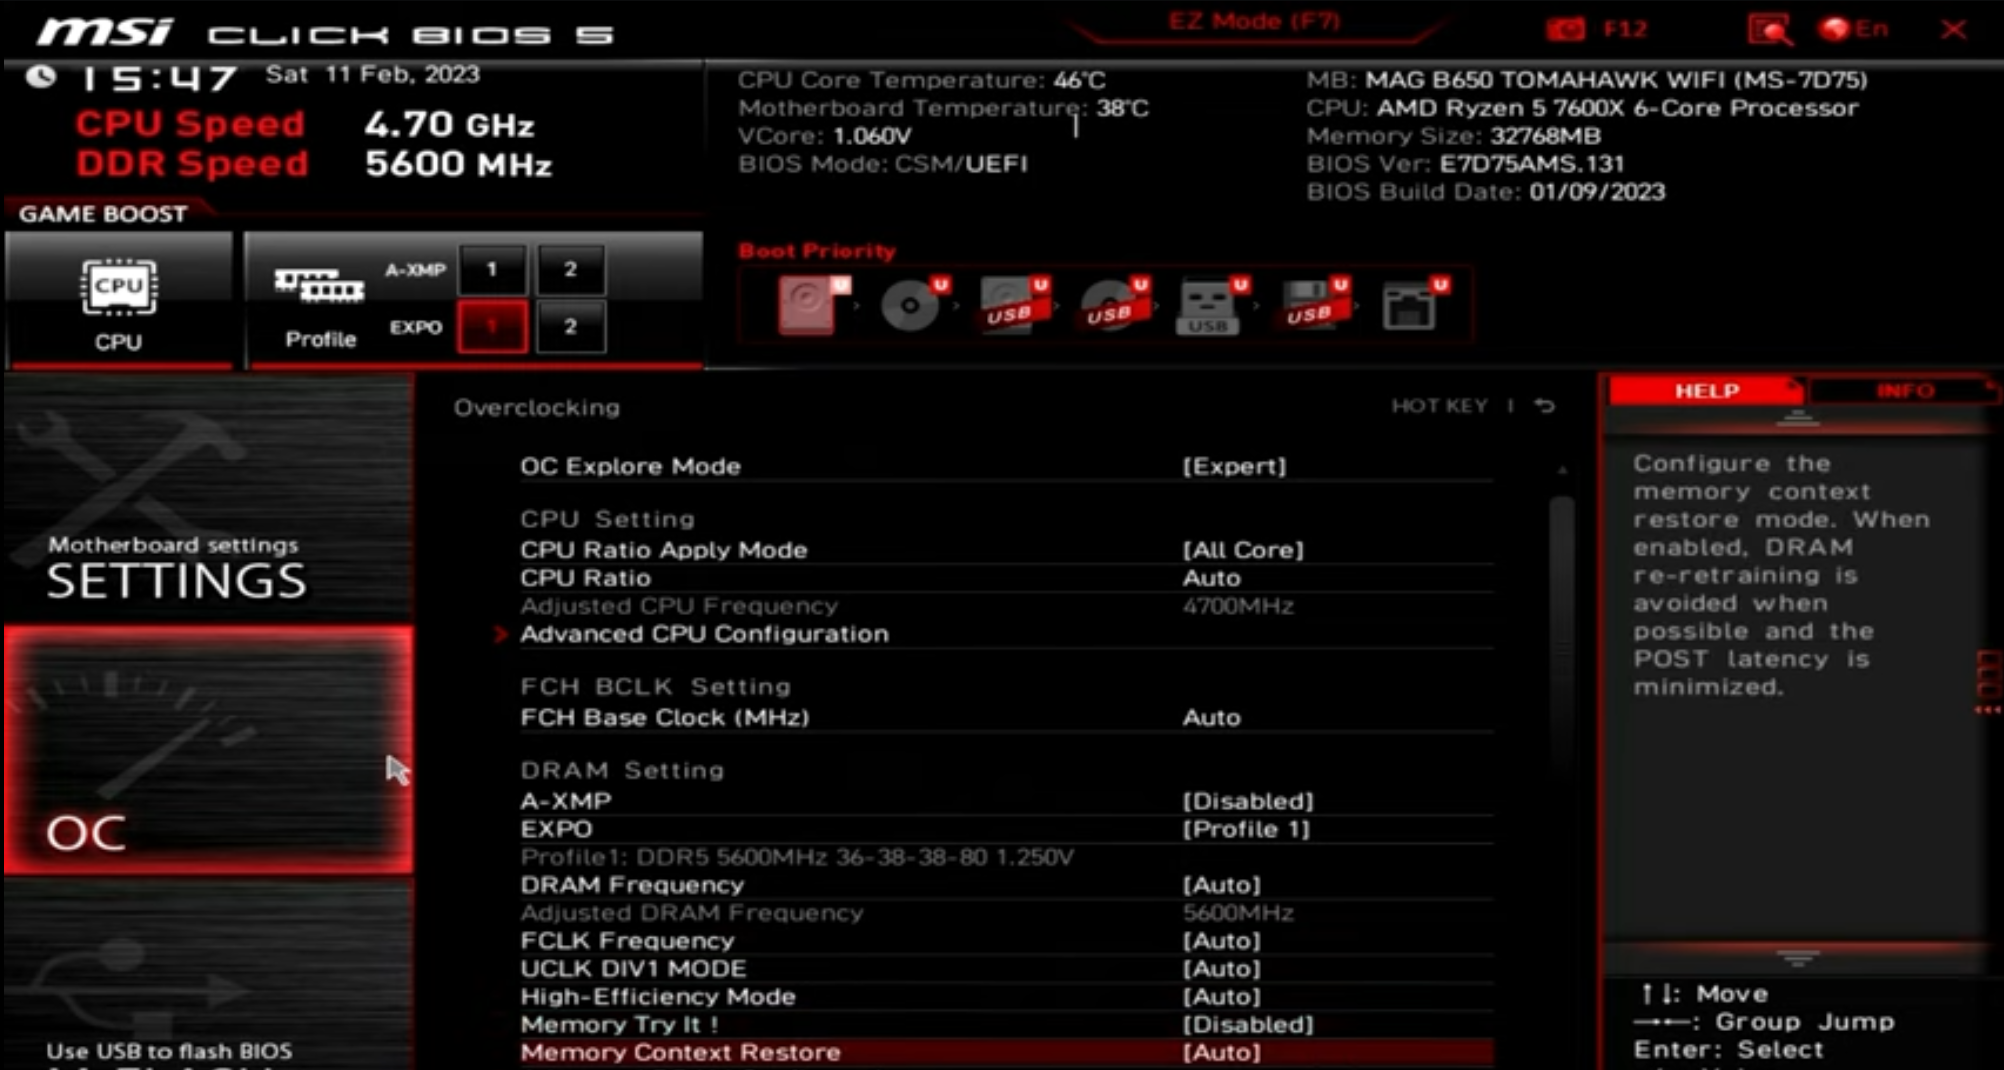Click the DRAM Setting section header

[622, 770]
